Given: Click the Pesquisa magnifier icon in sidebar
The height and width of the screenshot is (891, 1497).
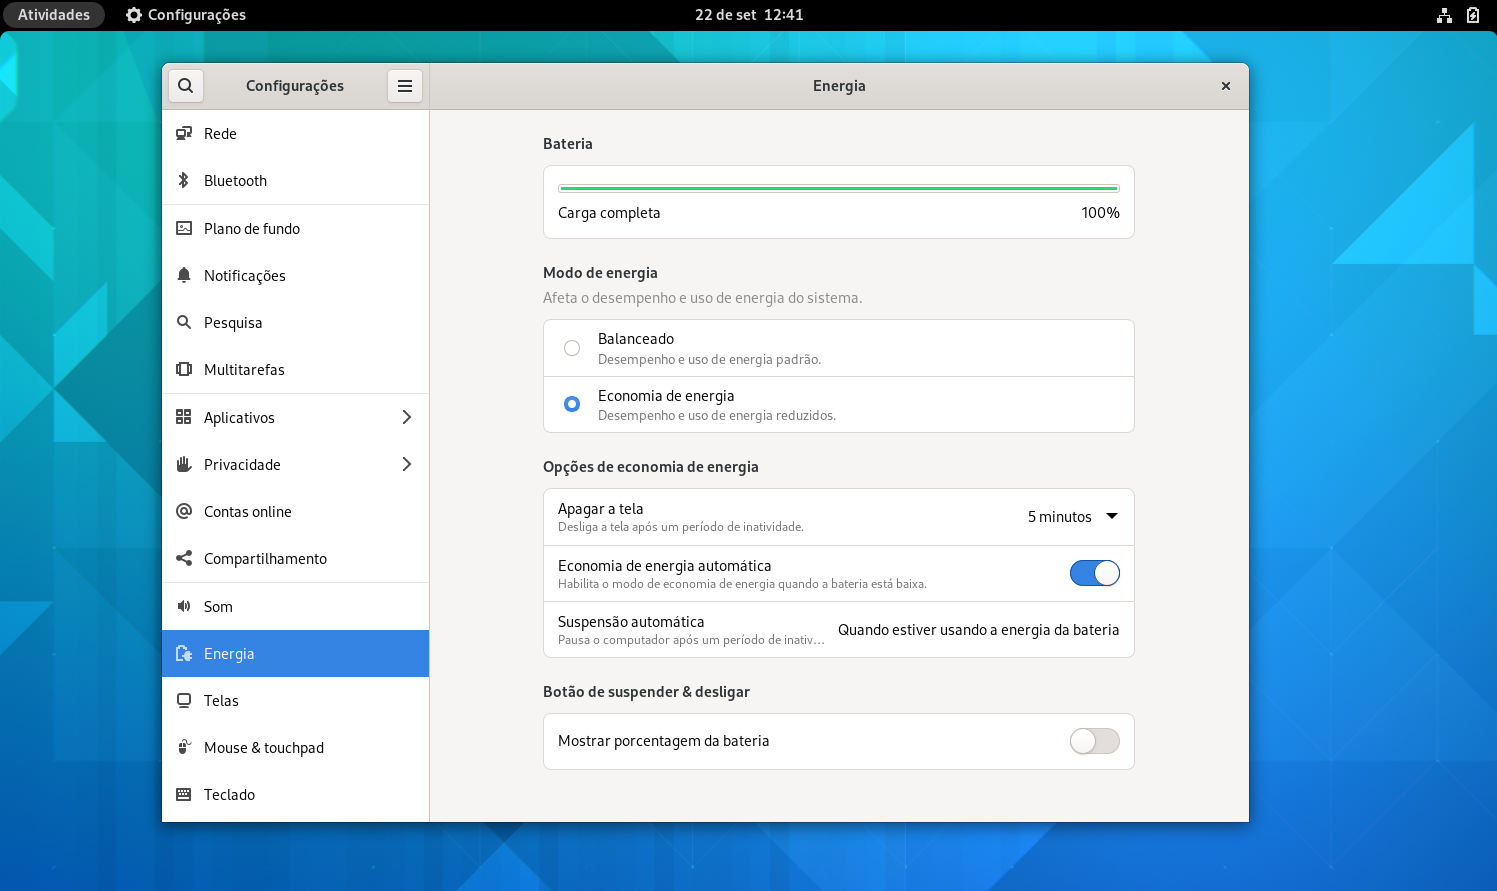Looking at the screenshot, I should tap(184, 322).
